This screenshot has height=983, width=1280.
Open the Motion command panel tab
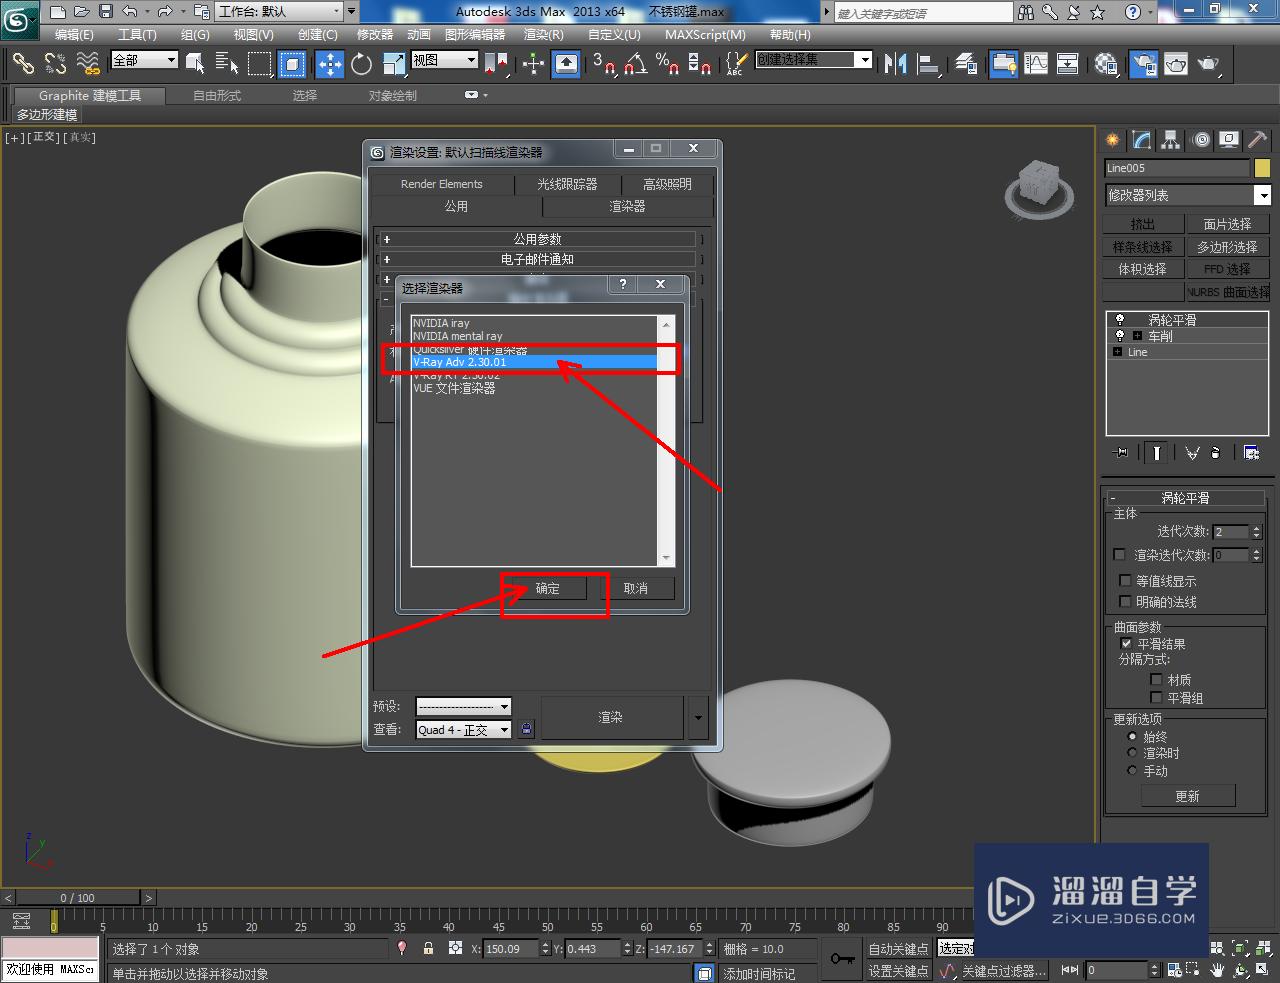pos(1201,140)
